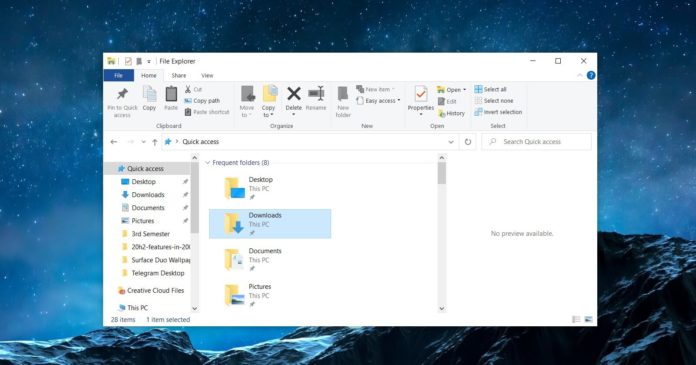Open the Easy access dropdown

point(378,101)
